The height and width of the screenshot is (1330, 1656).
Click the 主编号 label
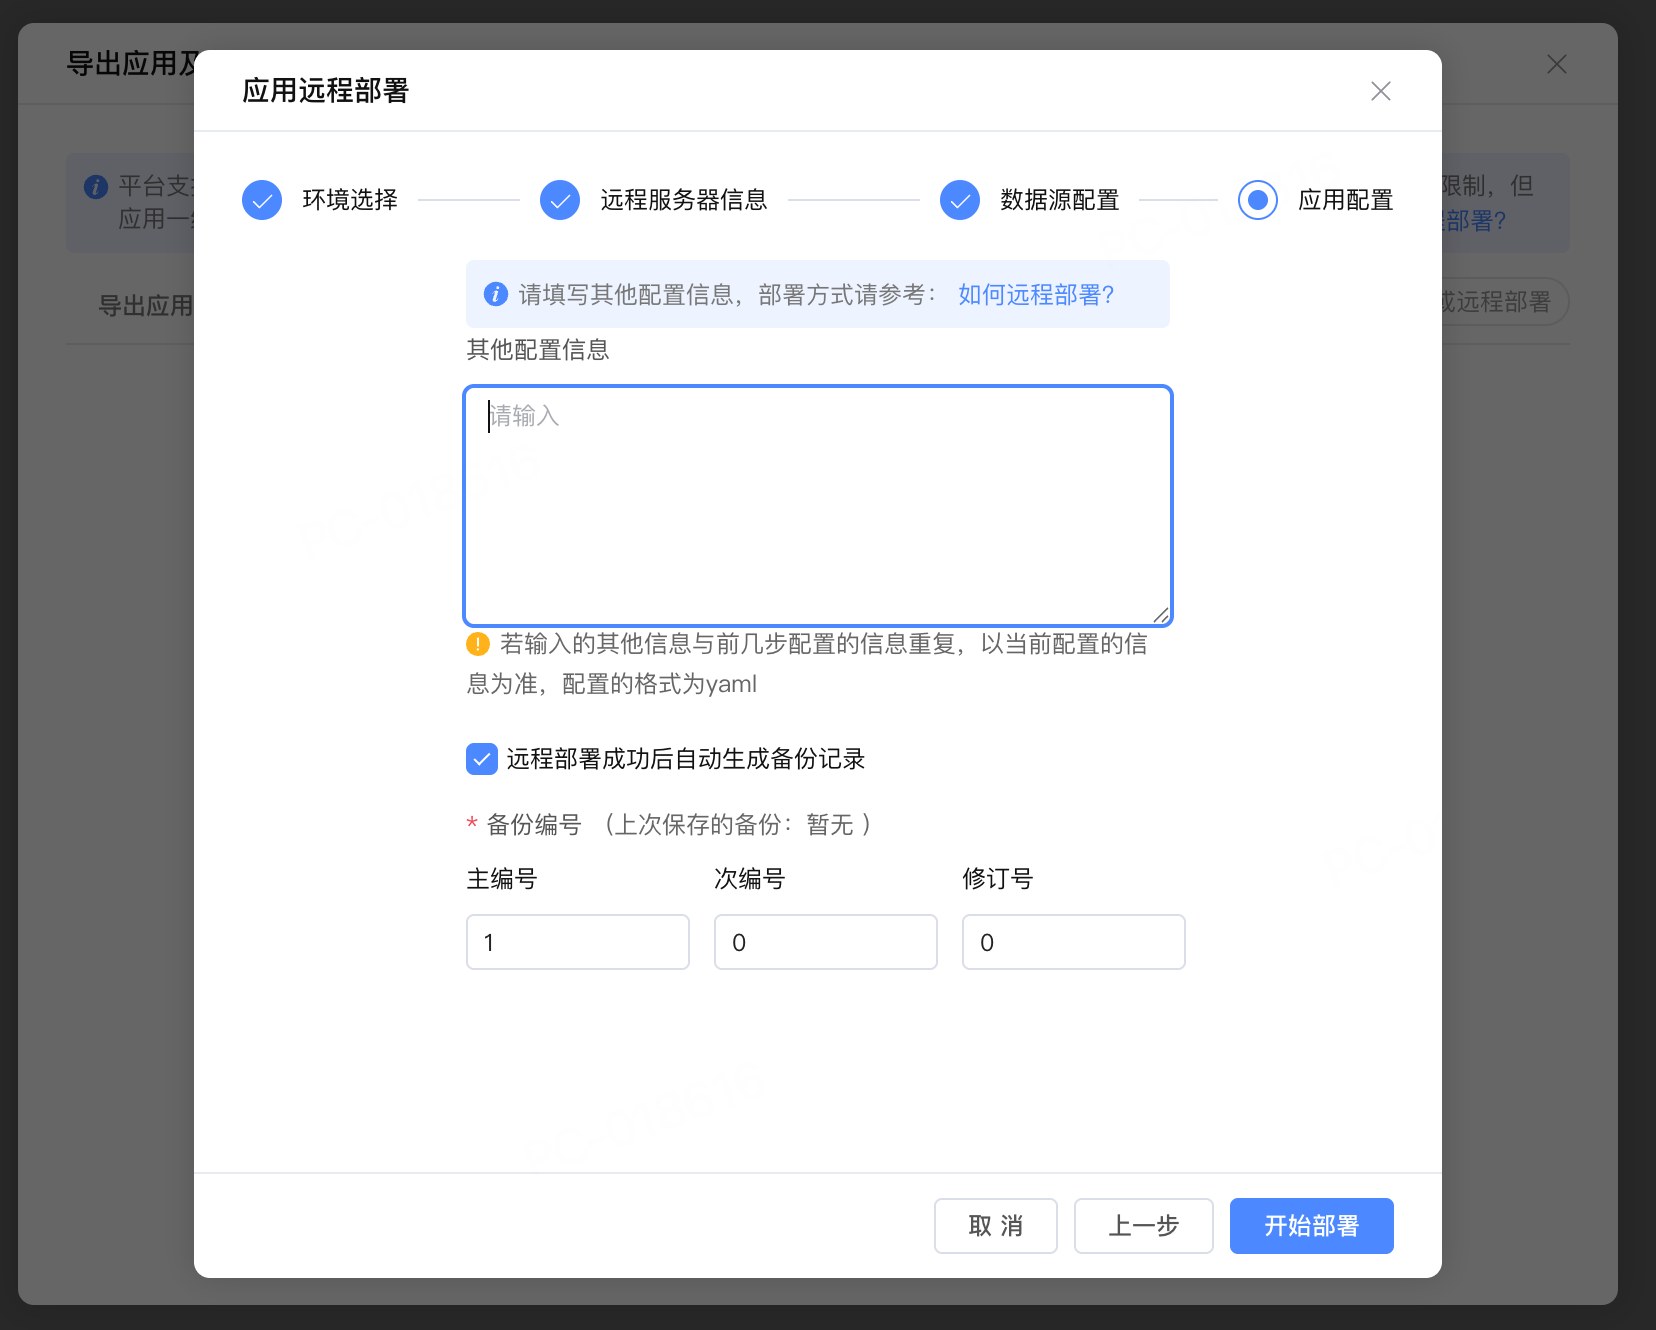click(x=502, y=879)
